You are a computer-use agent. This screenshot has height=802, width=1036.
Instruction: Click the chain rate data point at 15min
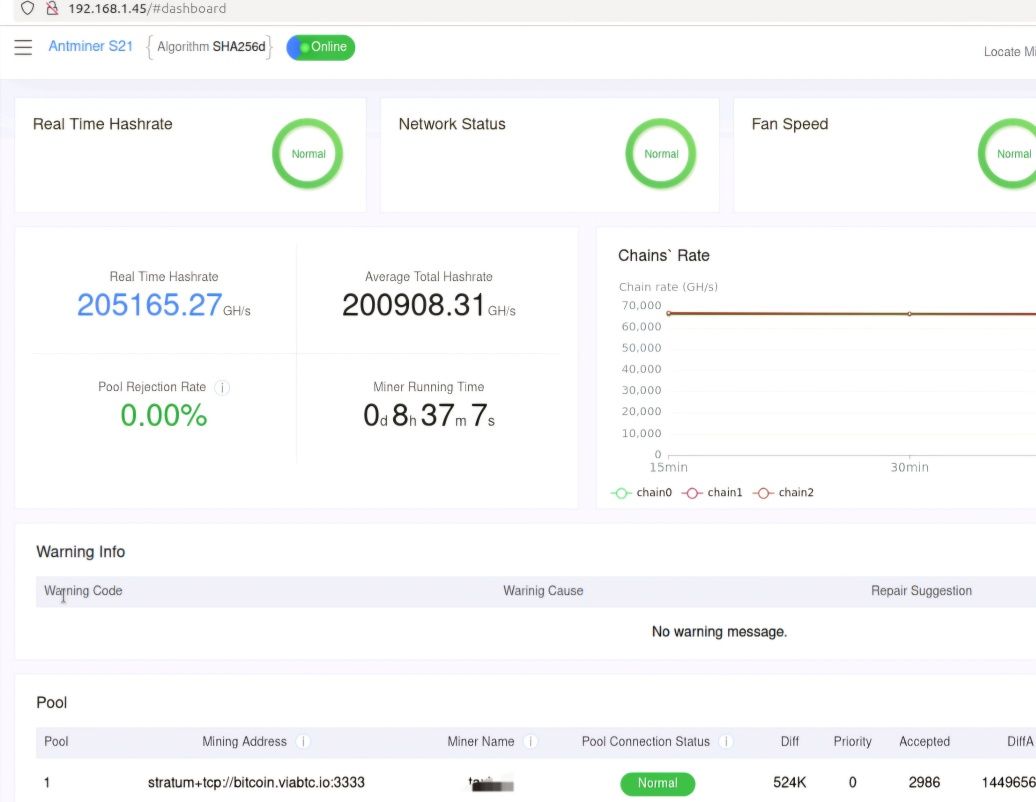(x=669, y=314)
